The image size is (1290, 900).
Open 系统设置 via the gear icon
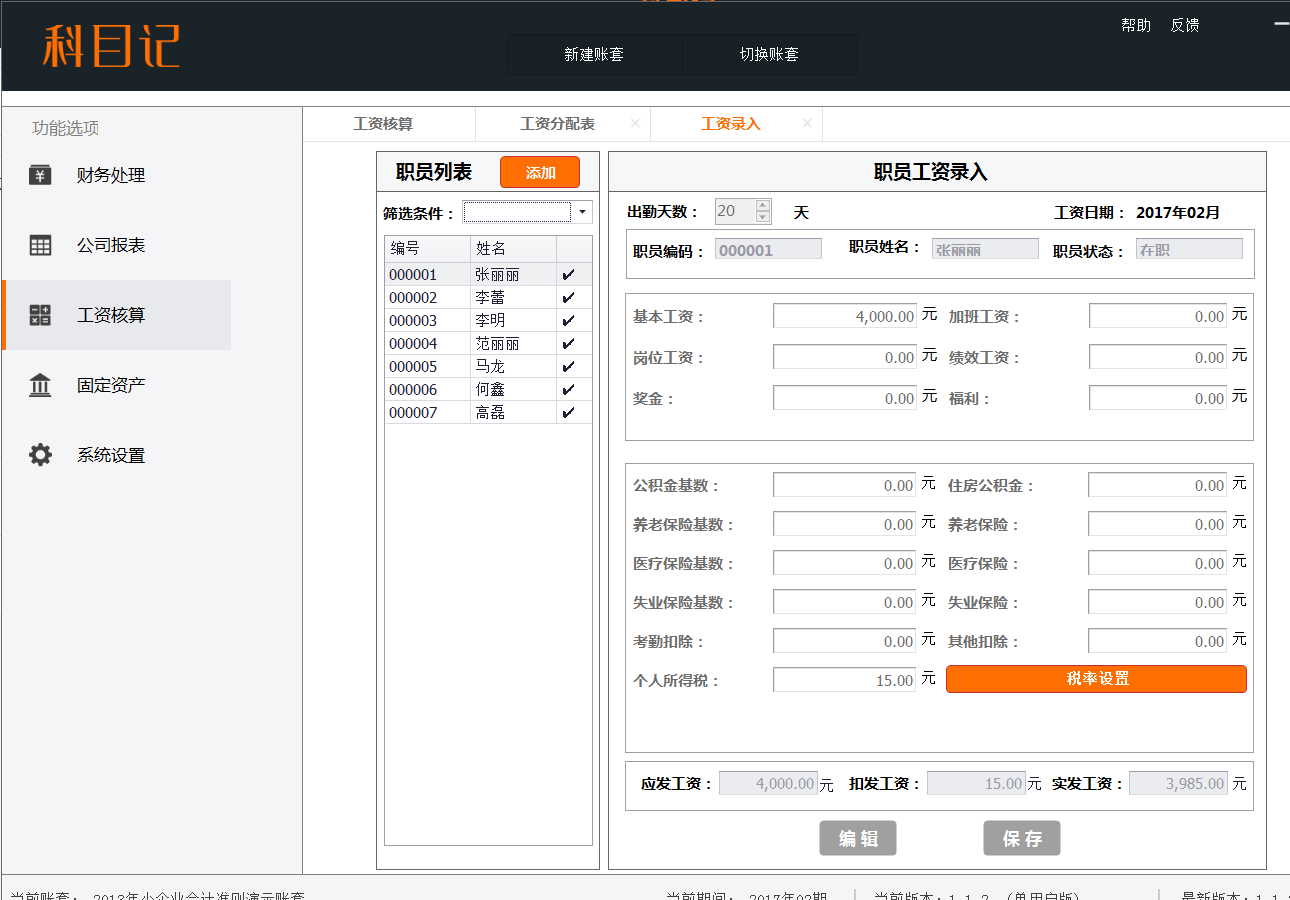40,455
